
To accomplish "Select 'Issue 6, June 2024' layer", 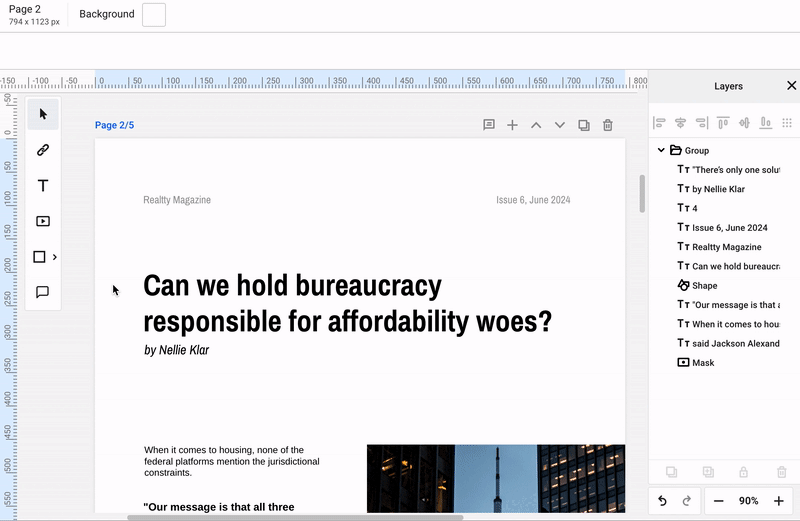I will click(722, 228).
